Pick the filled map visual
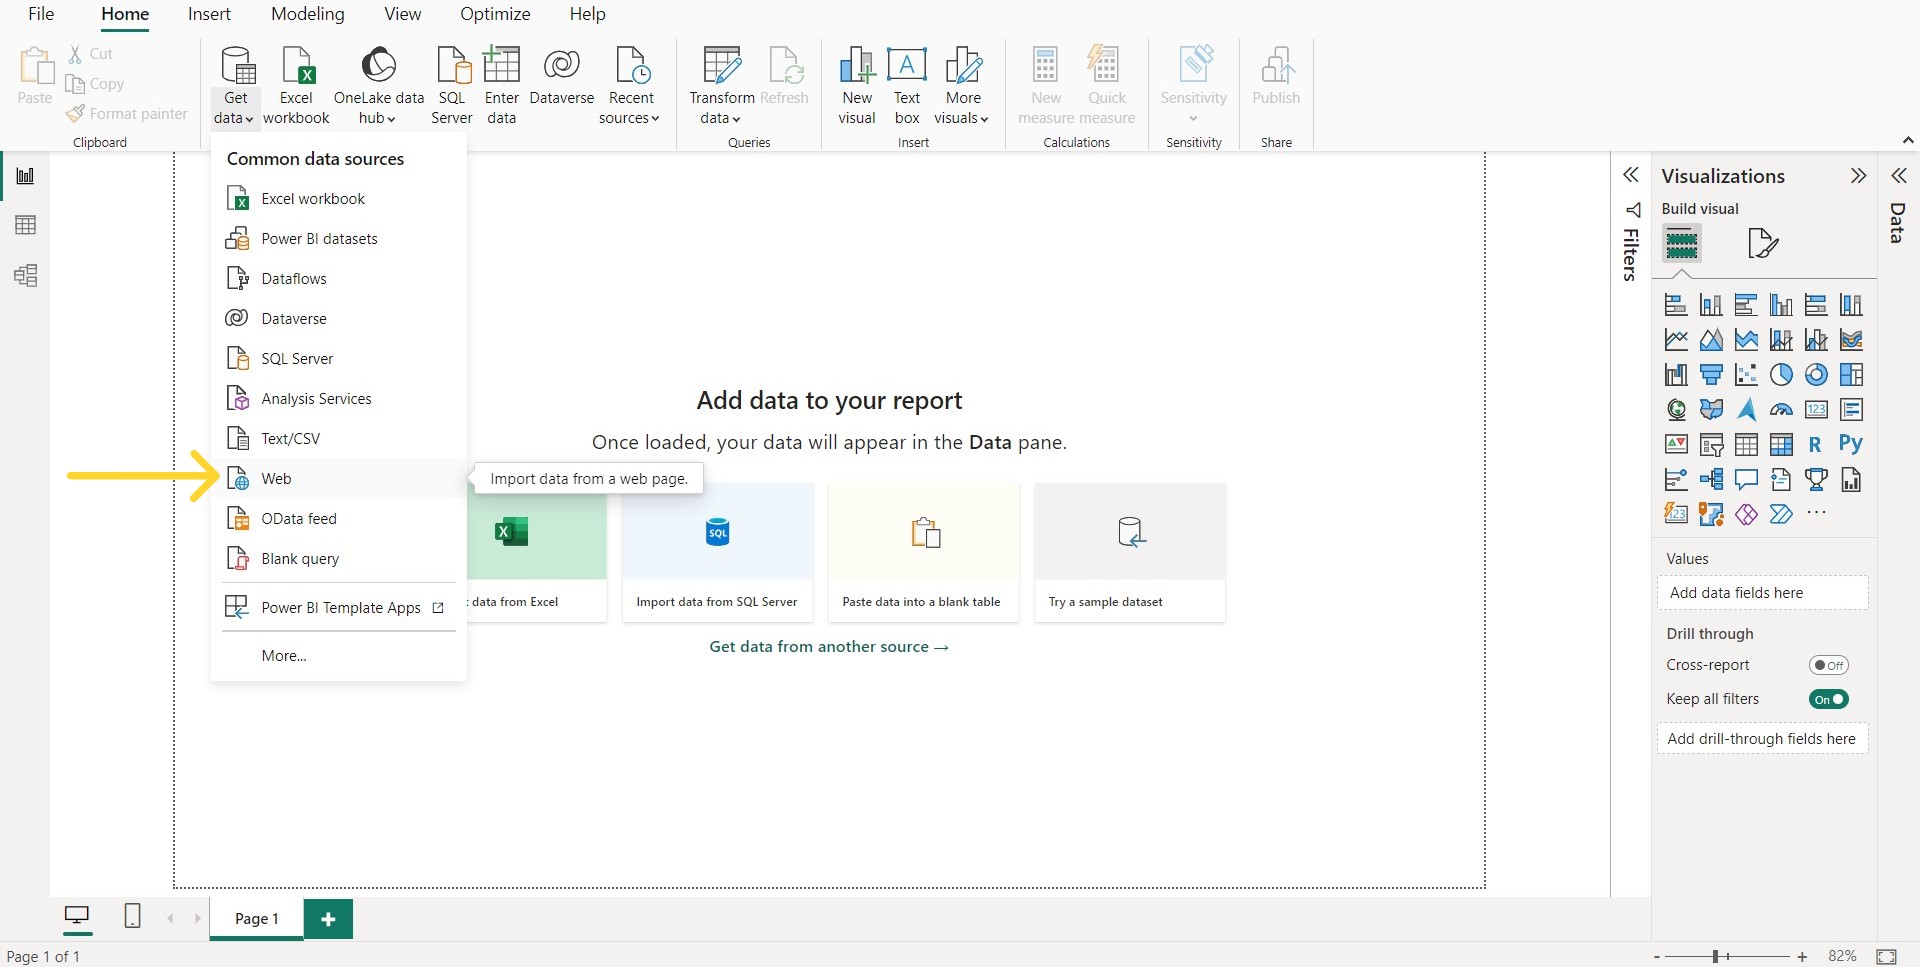Screen dimensions: 1920x967 pos(1711,410)
